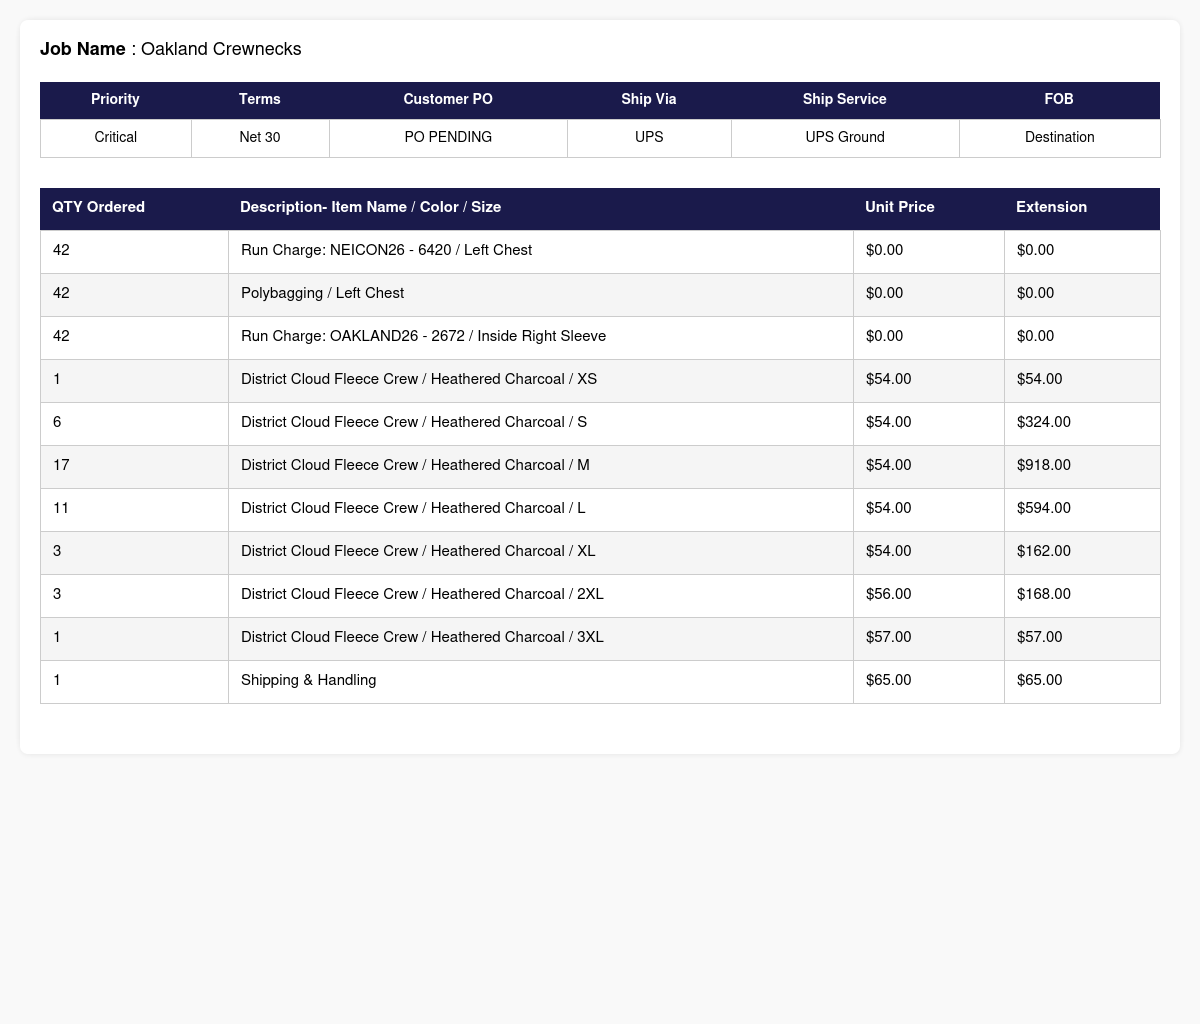Click the Terms column header
The height and width of the screenshot is (1024, 1200).
260,99
